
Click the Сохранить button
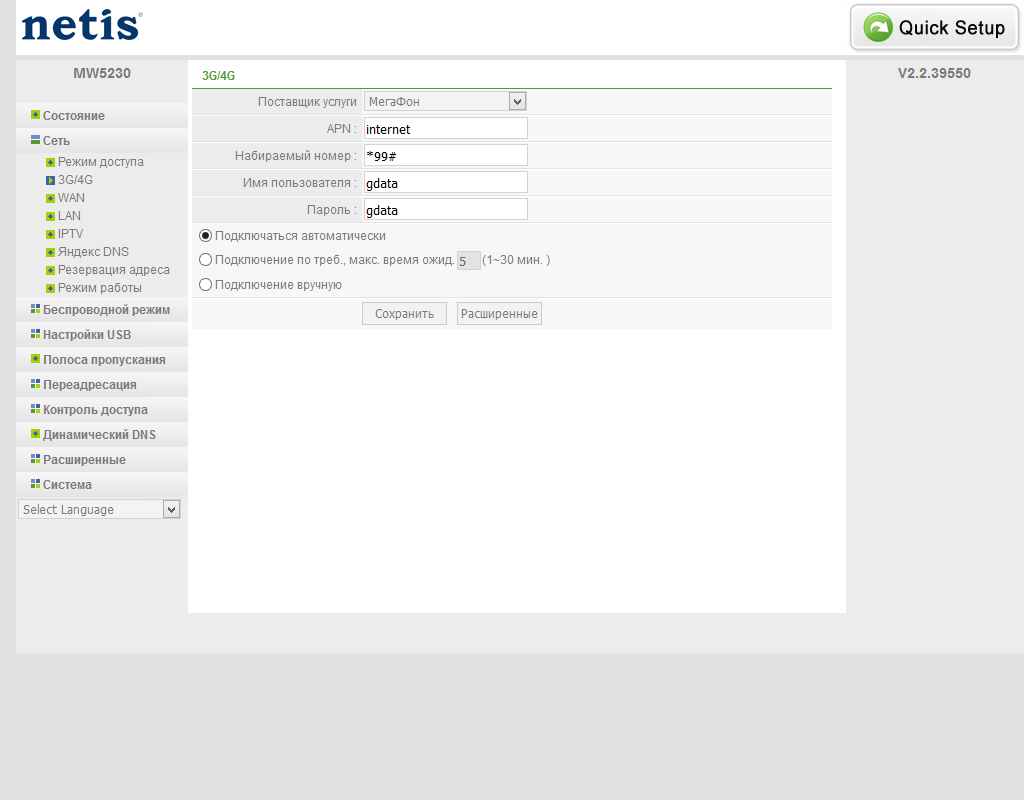404,313
